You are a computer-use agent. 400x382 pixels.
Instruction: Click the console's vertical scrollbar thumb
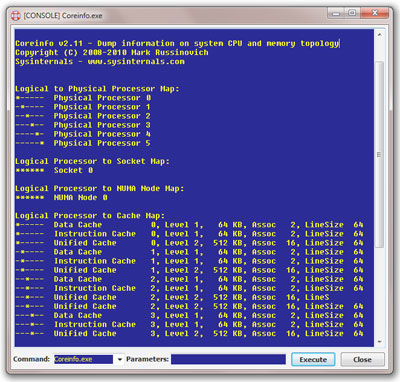[x=379, y=154]
